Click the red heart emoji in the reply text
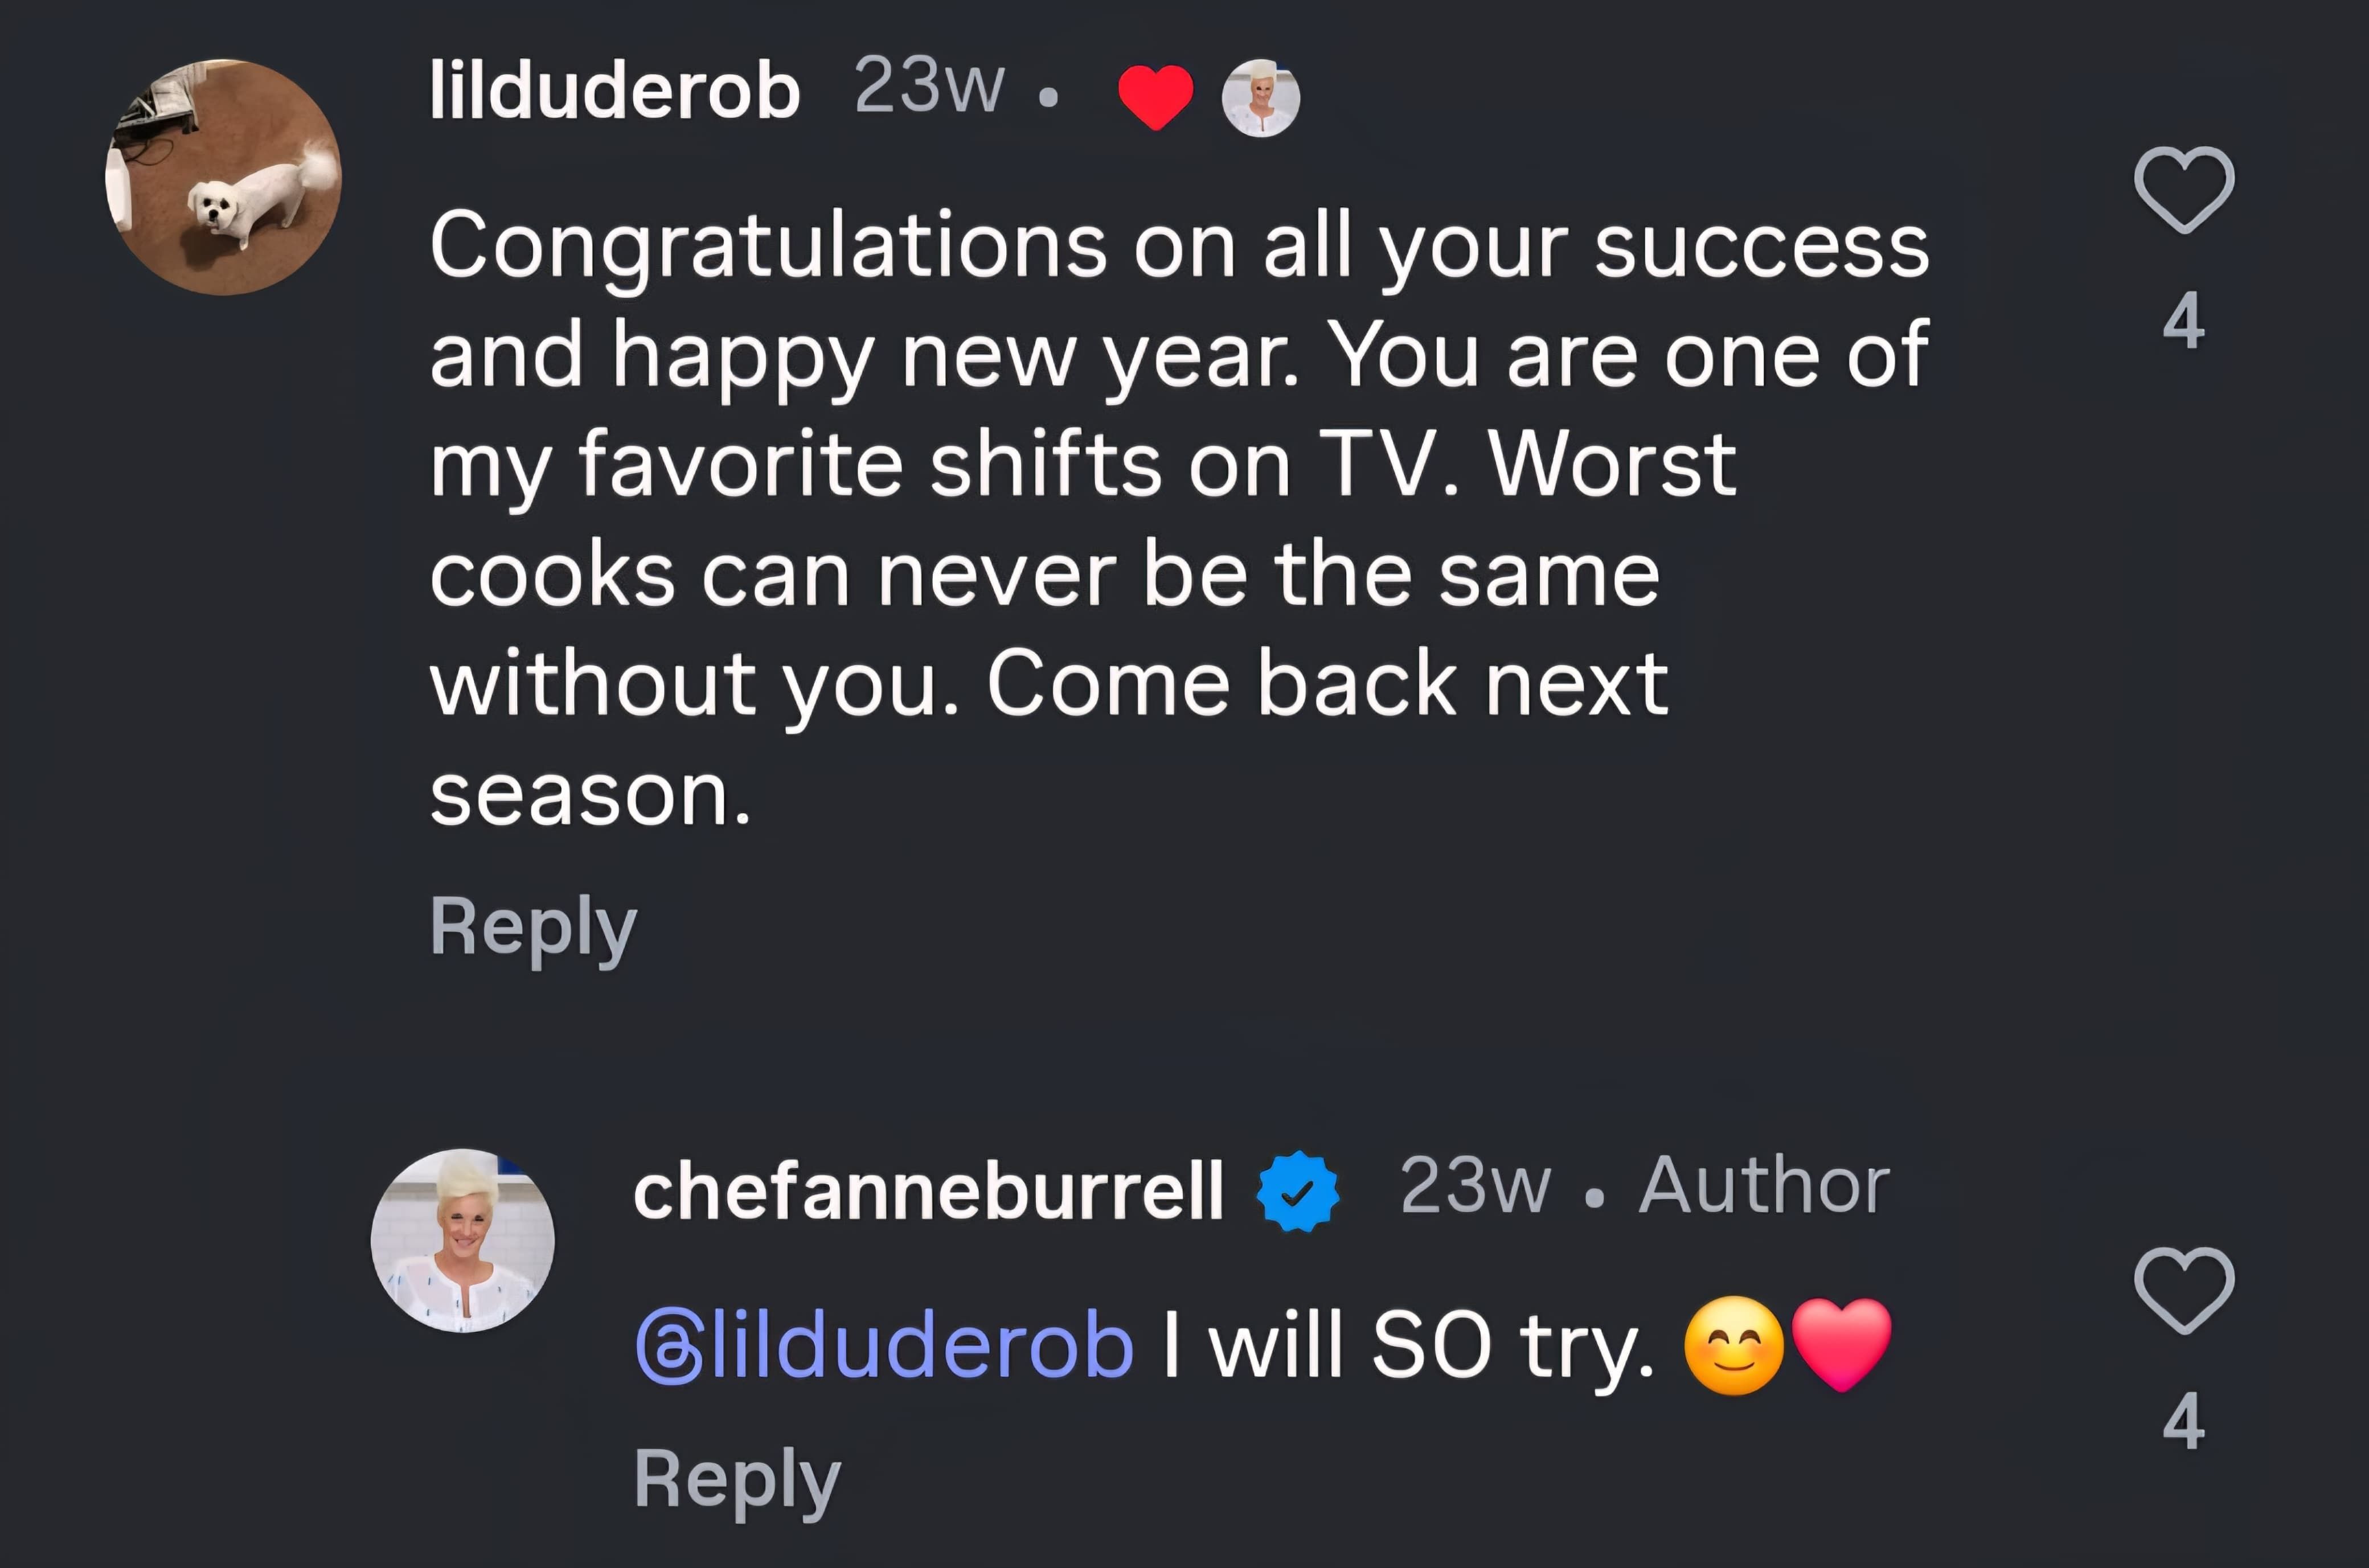Viewport: 2369px width, 1568px height. pos(1841,1344)
